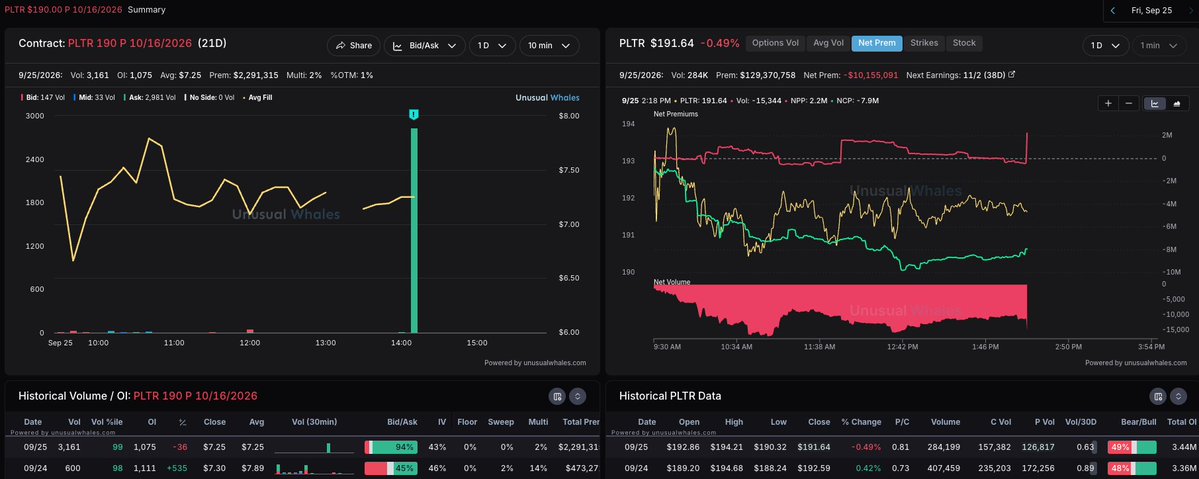
Task: Switch to the Avg Vol tab
Action: point(828,43)
